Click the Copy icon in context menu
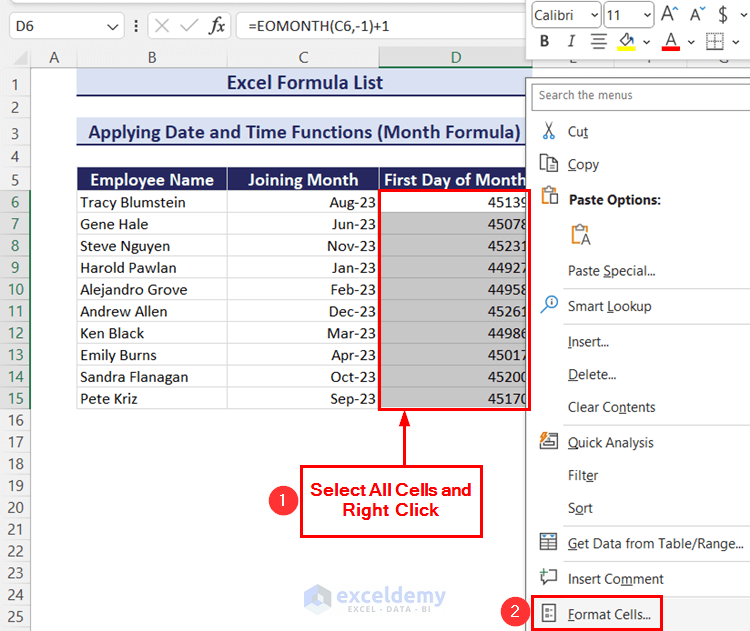This screenshot has height=631, width=750. 549,163
